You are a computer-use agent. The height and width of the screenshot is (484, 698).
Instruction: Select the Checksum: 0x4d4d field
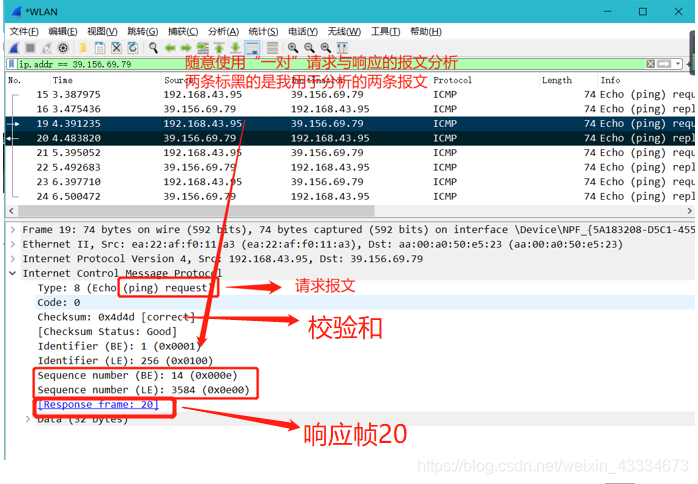(116, 317)
